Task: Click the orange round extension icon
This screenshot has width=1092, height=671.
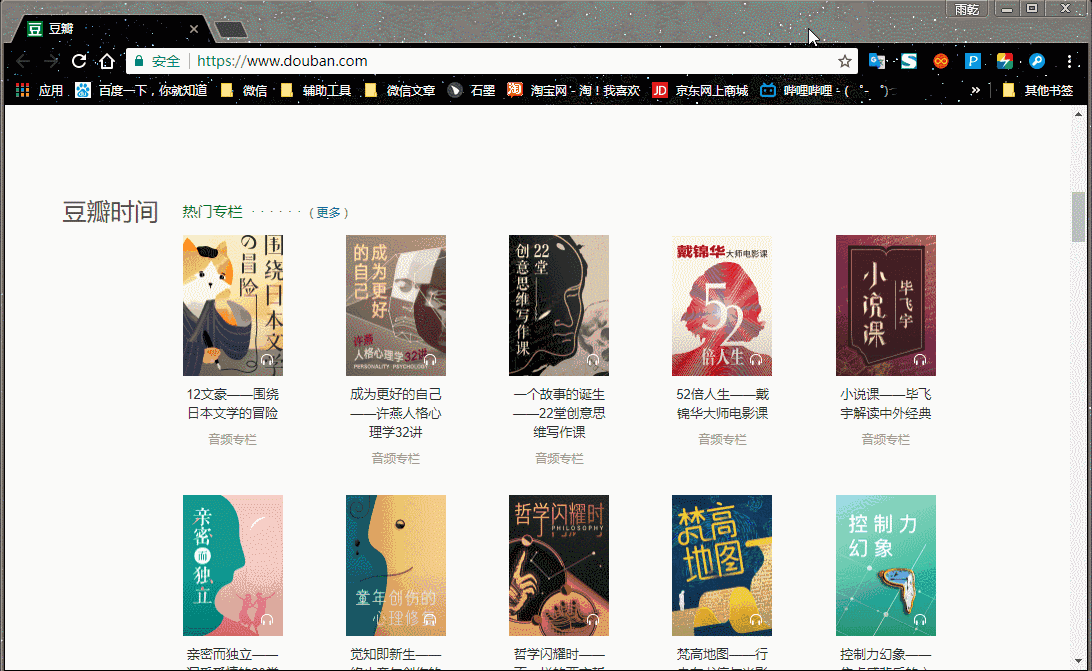Action: [x=941, y=61]
